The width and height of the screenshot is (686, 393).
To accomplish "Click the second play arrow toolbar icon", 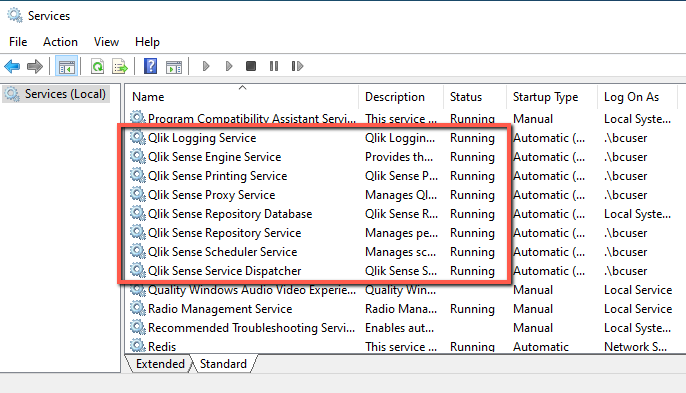I will (229, 67).
